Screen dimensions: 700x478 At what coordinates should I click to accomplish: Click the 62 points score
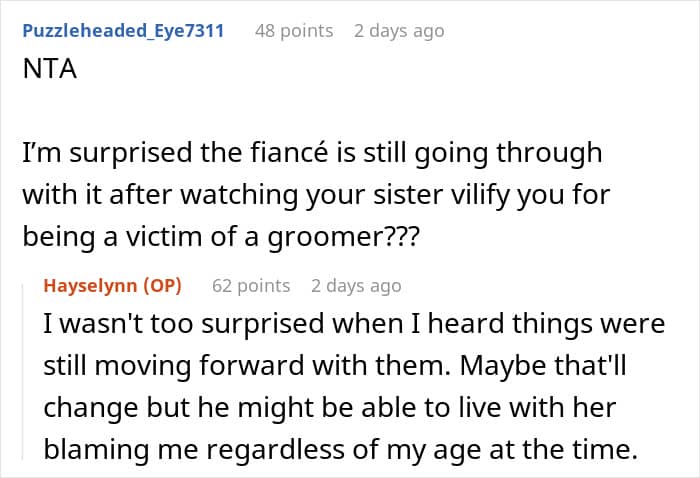point(251,286)
